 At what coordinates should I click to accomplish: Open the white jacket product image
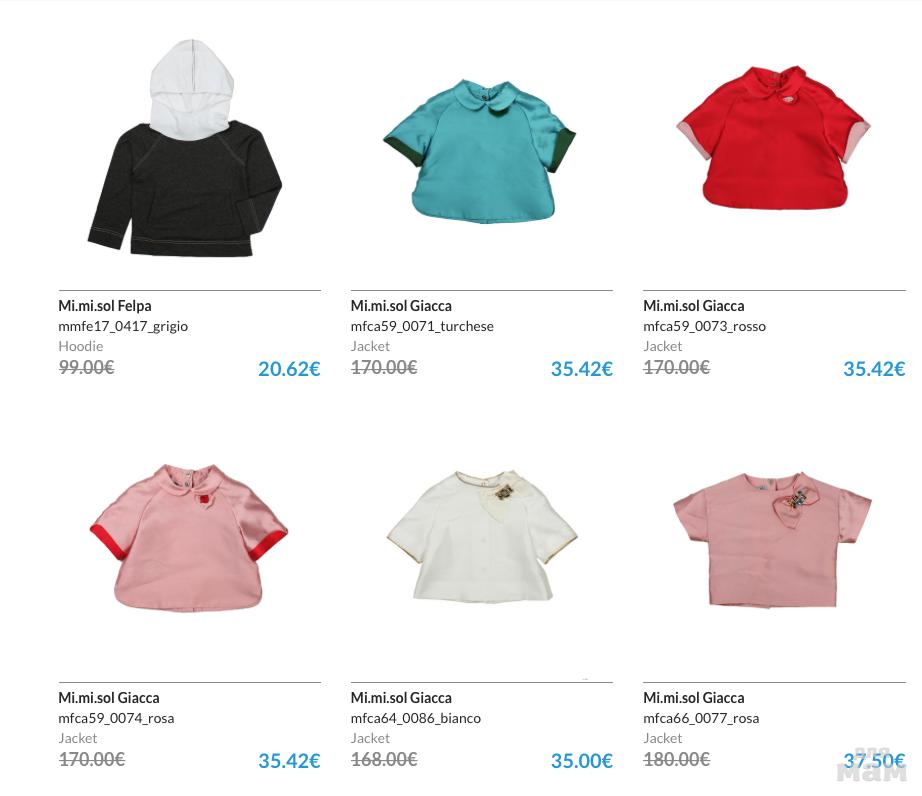pos(482,536)
